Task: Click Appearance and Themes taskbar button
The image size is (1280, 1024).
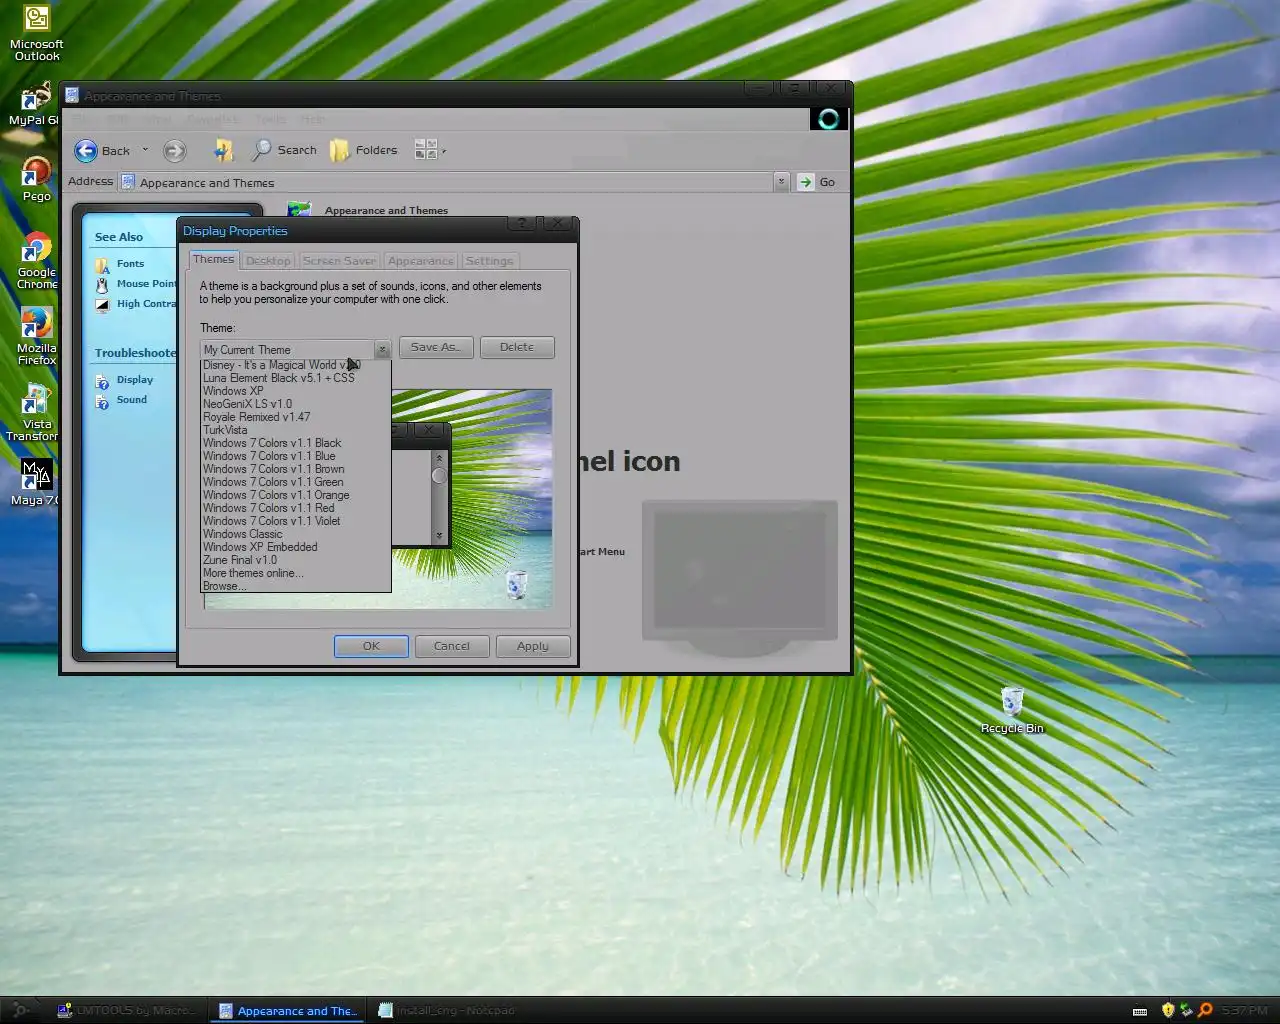Action: (288, 1011)
